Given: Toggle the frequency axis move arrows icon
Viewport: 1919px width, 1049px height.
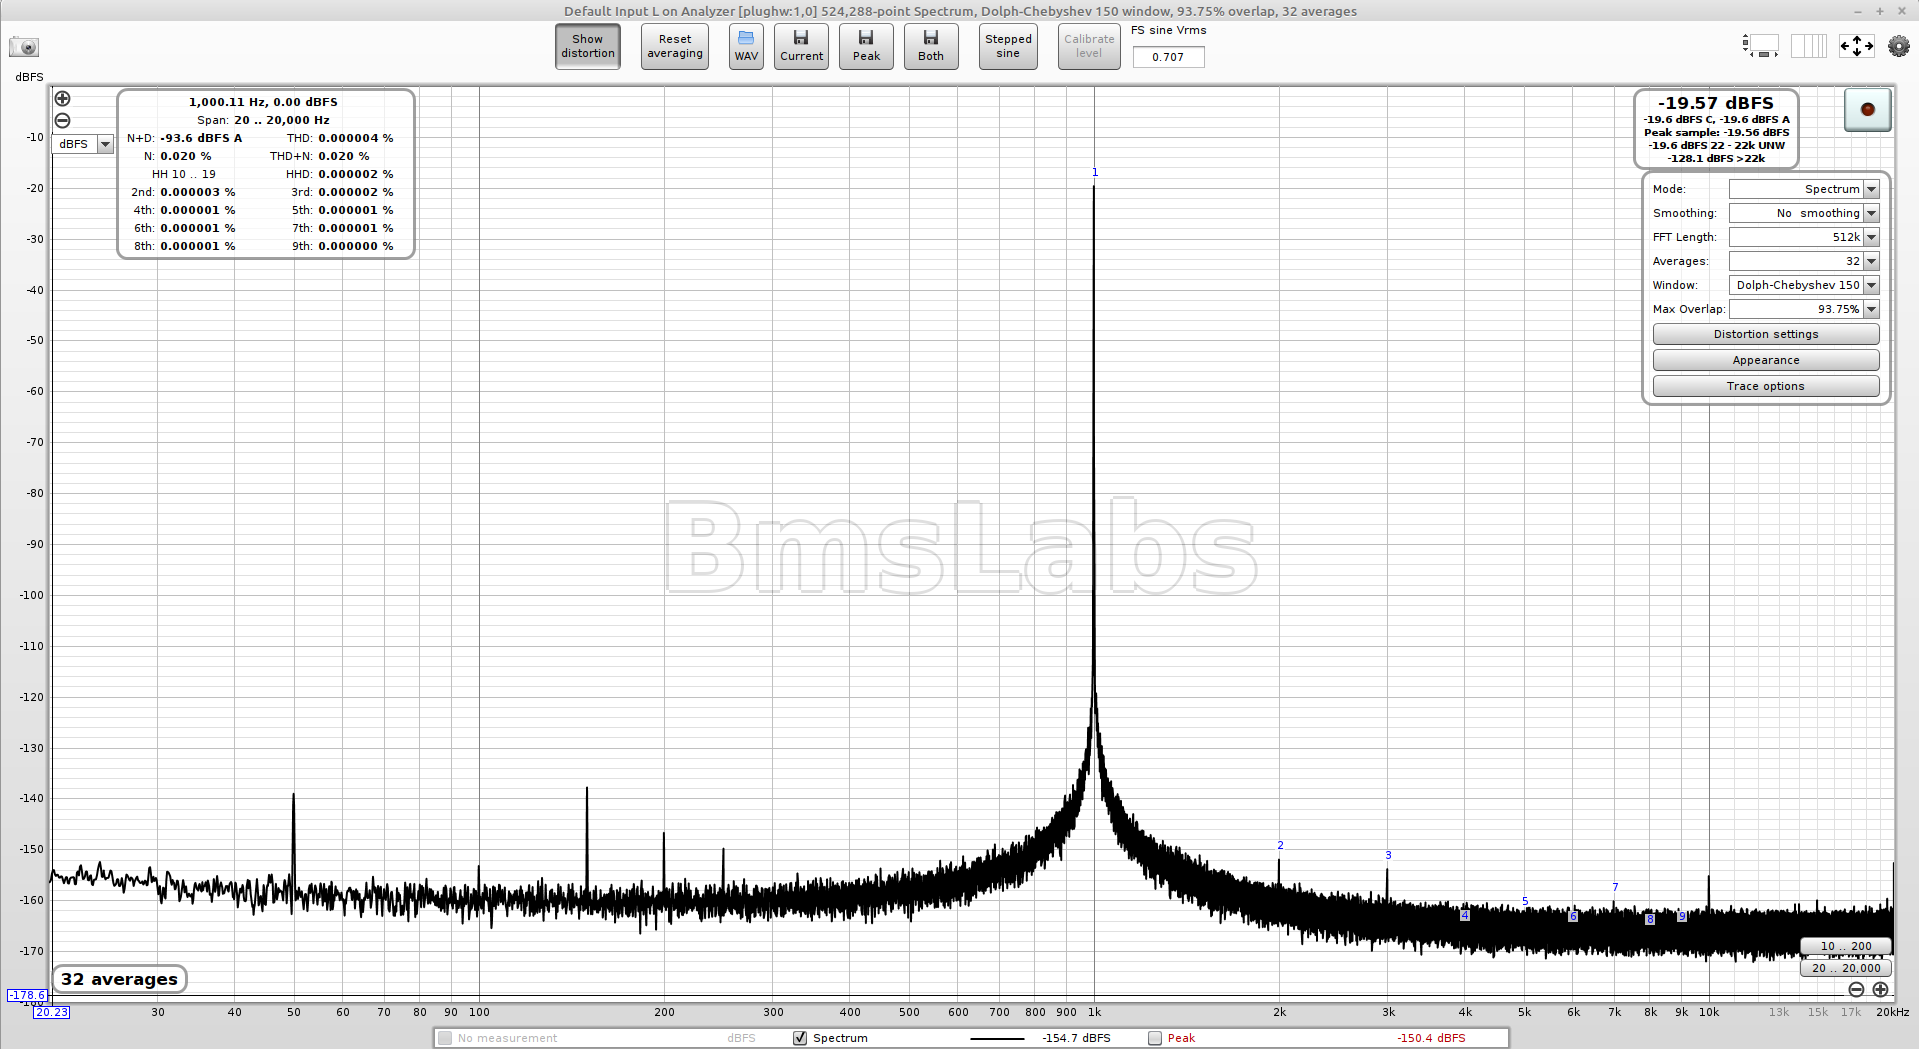Looking at the screenshot, I should click(1856, 46).
